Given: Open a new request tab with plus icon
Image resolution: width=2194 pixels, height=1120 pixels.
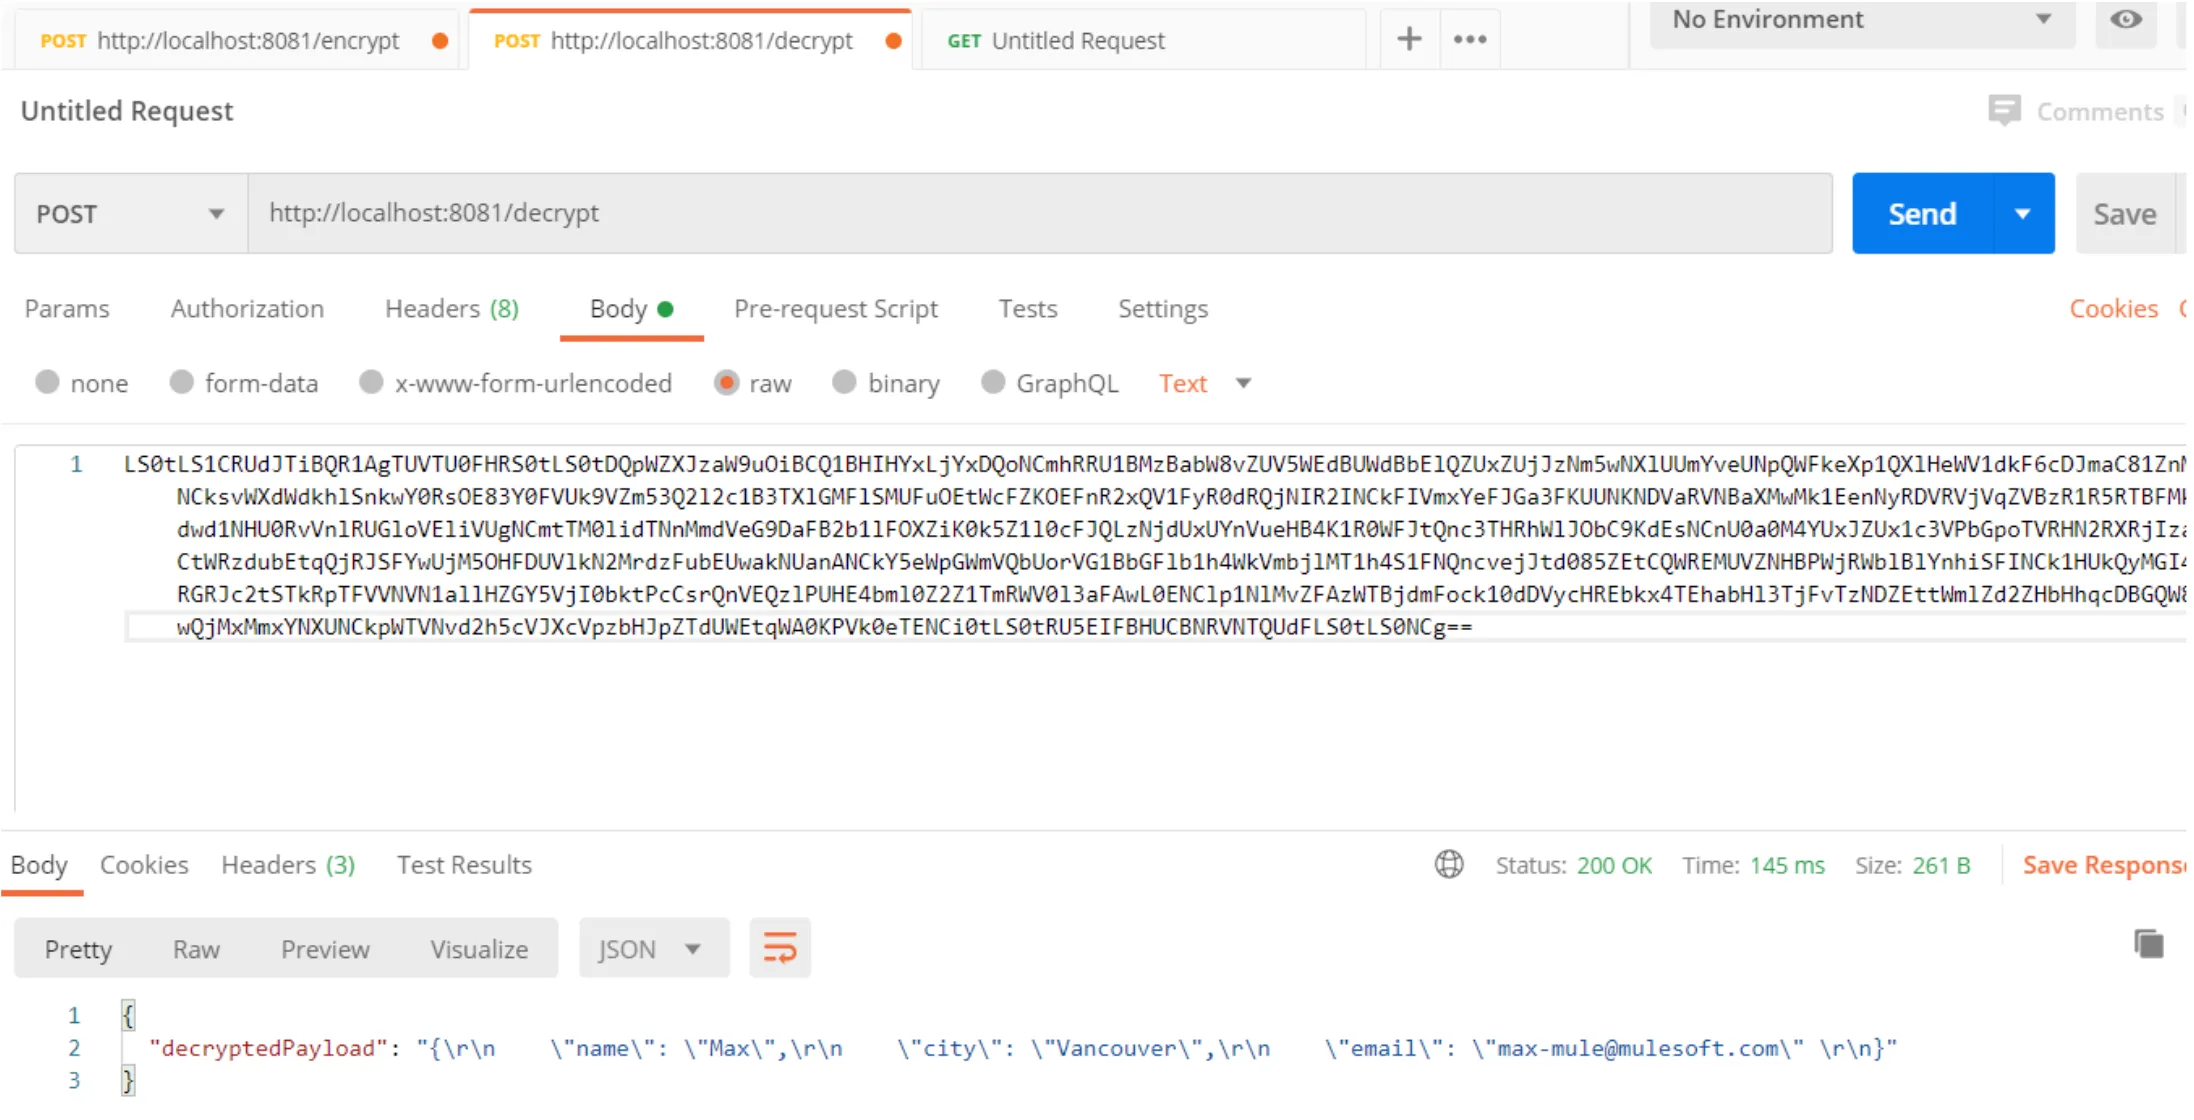Looking at the screenshot, I should (x=1409, y=39).
